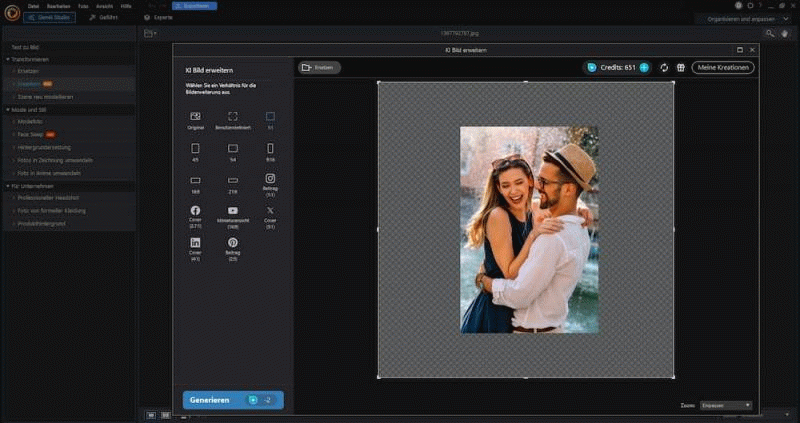This screenshot has width=800, height=423.
Task: Click the blue Exportieren button
Action: pos(194,6)
